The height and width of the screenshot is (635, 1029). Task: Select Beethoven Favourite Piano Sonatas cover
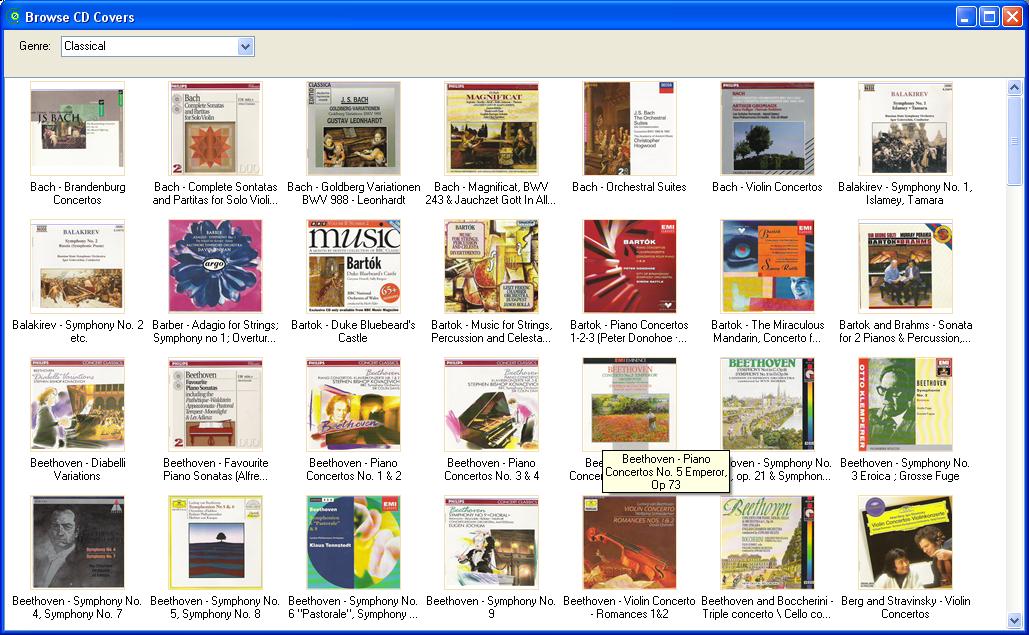pos(215,404)
